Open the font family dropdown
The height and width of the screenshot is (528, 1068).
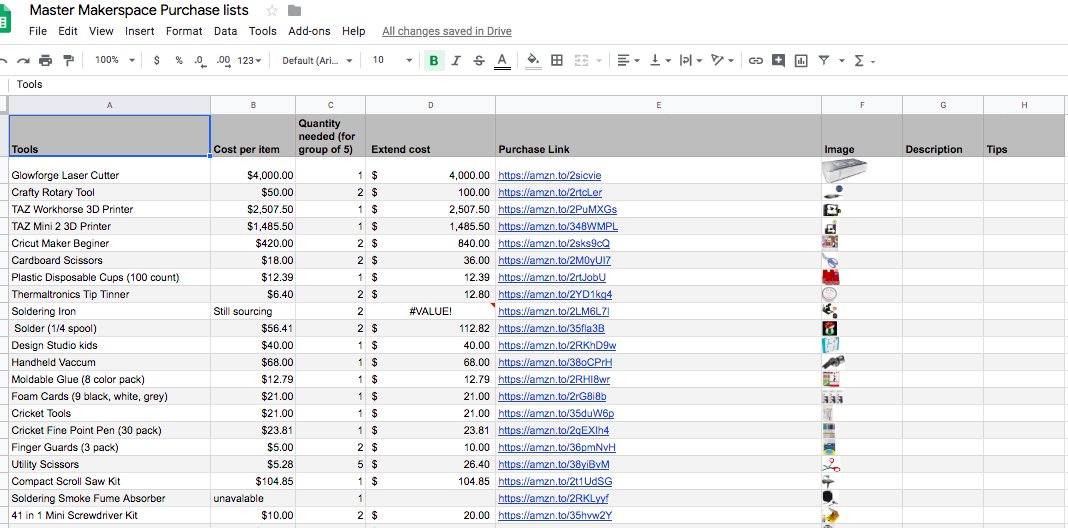317,61
